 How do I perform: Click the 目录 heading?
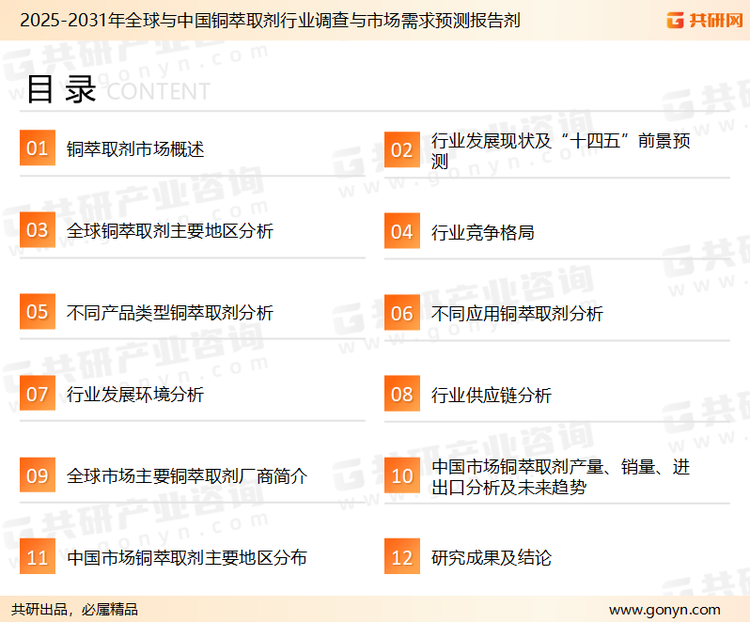pyautogui.click(x=61, y=89)
